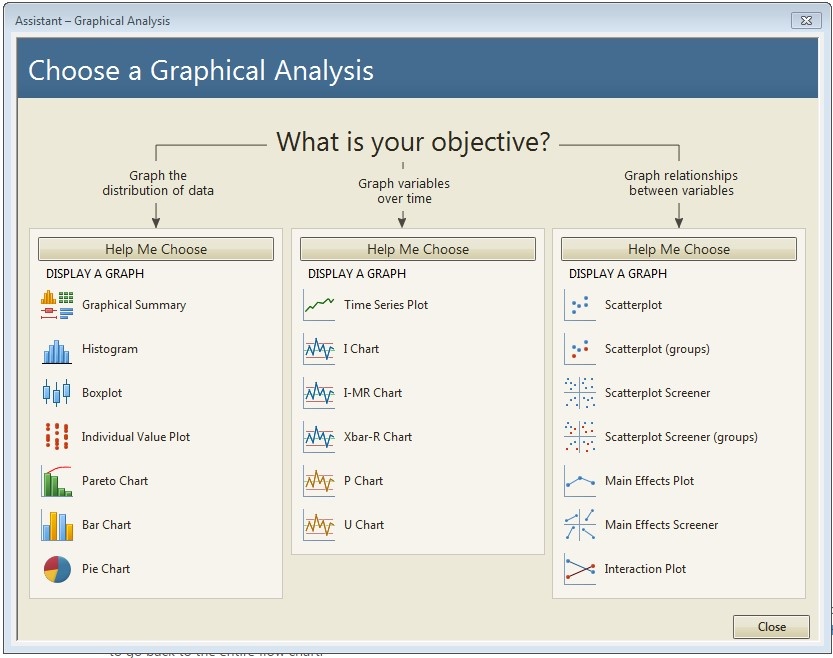Select the Interaction Plot icon
The height and width of the screenshot is (658, 833).
pos(580,569)
